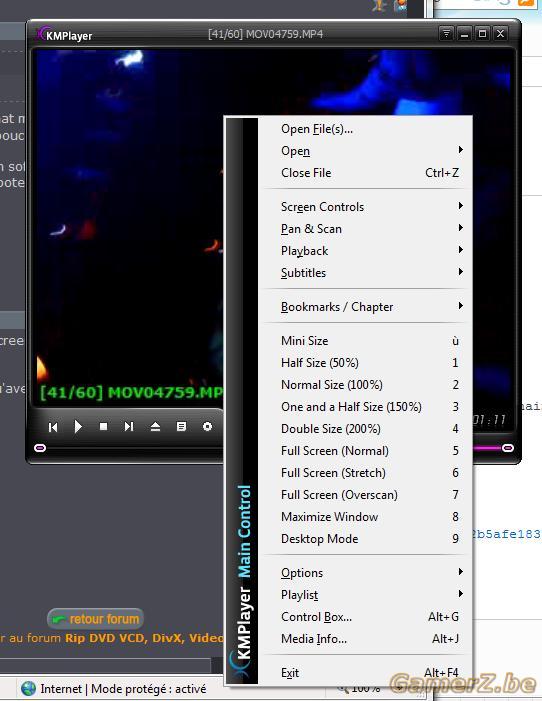Select Mini Size menu entry
This screenshot has width=542, height=701.
coord(365,341)
